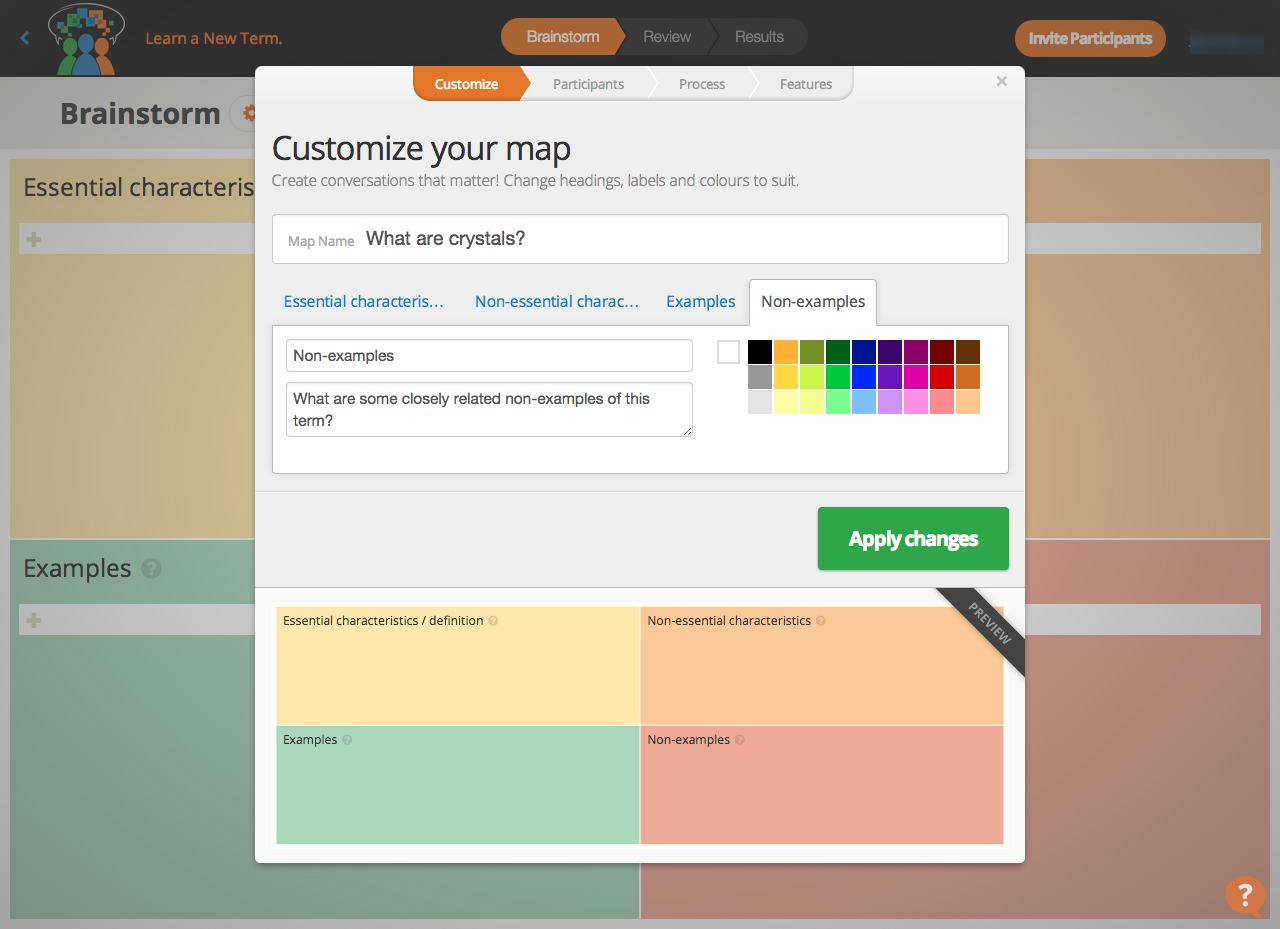The height and width of the screenshot is (929, 1280).
Task: Pick the light grey swatch in bottom row
Action: click(760, 402)
